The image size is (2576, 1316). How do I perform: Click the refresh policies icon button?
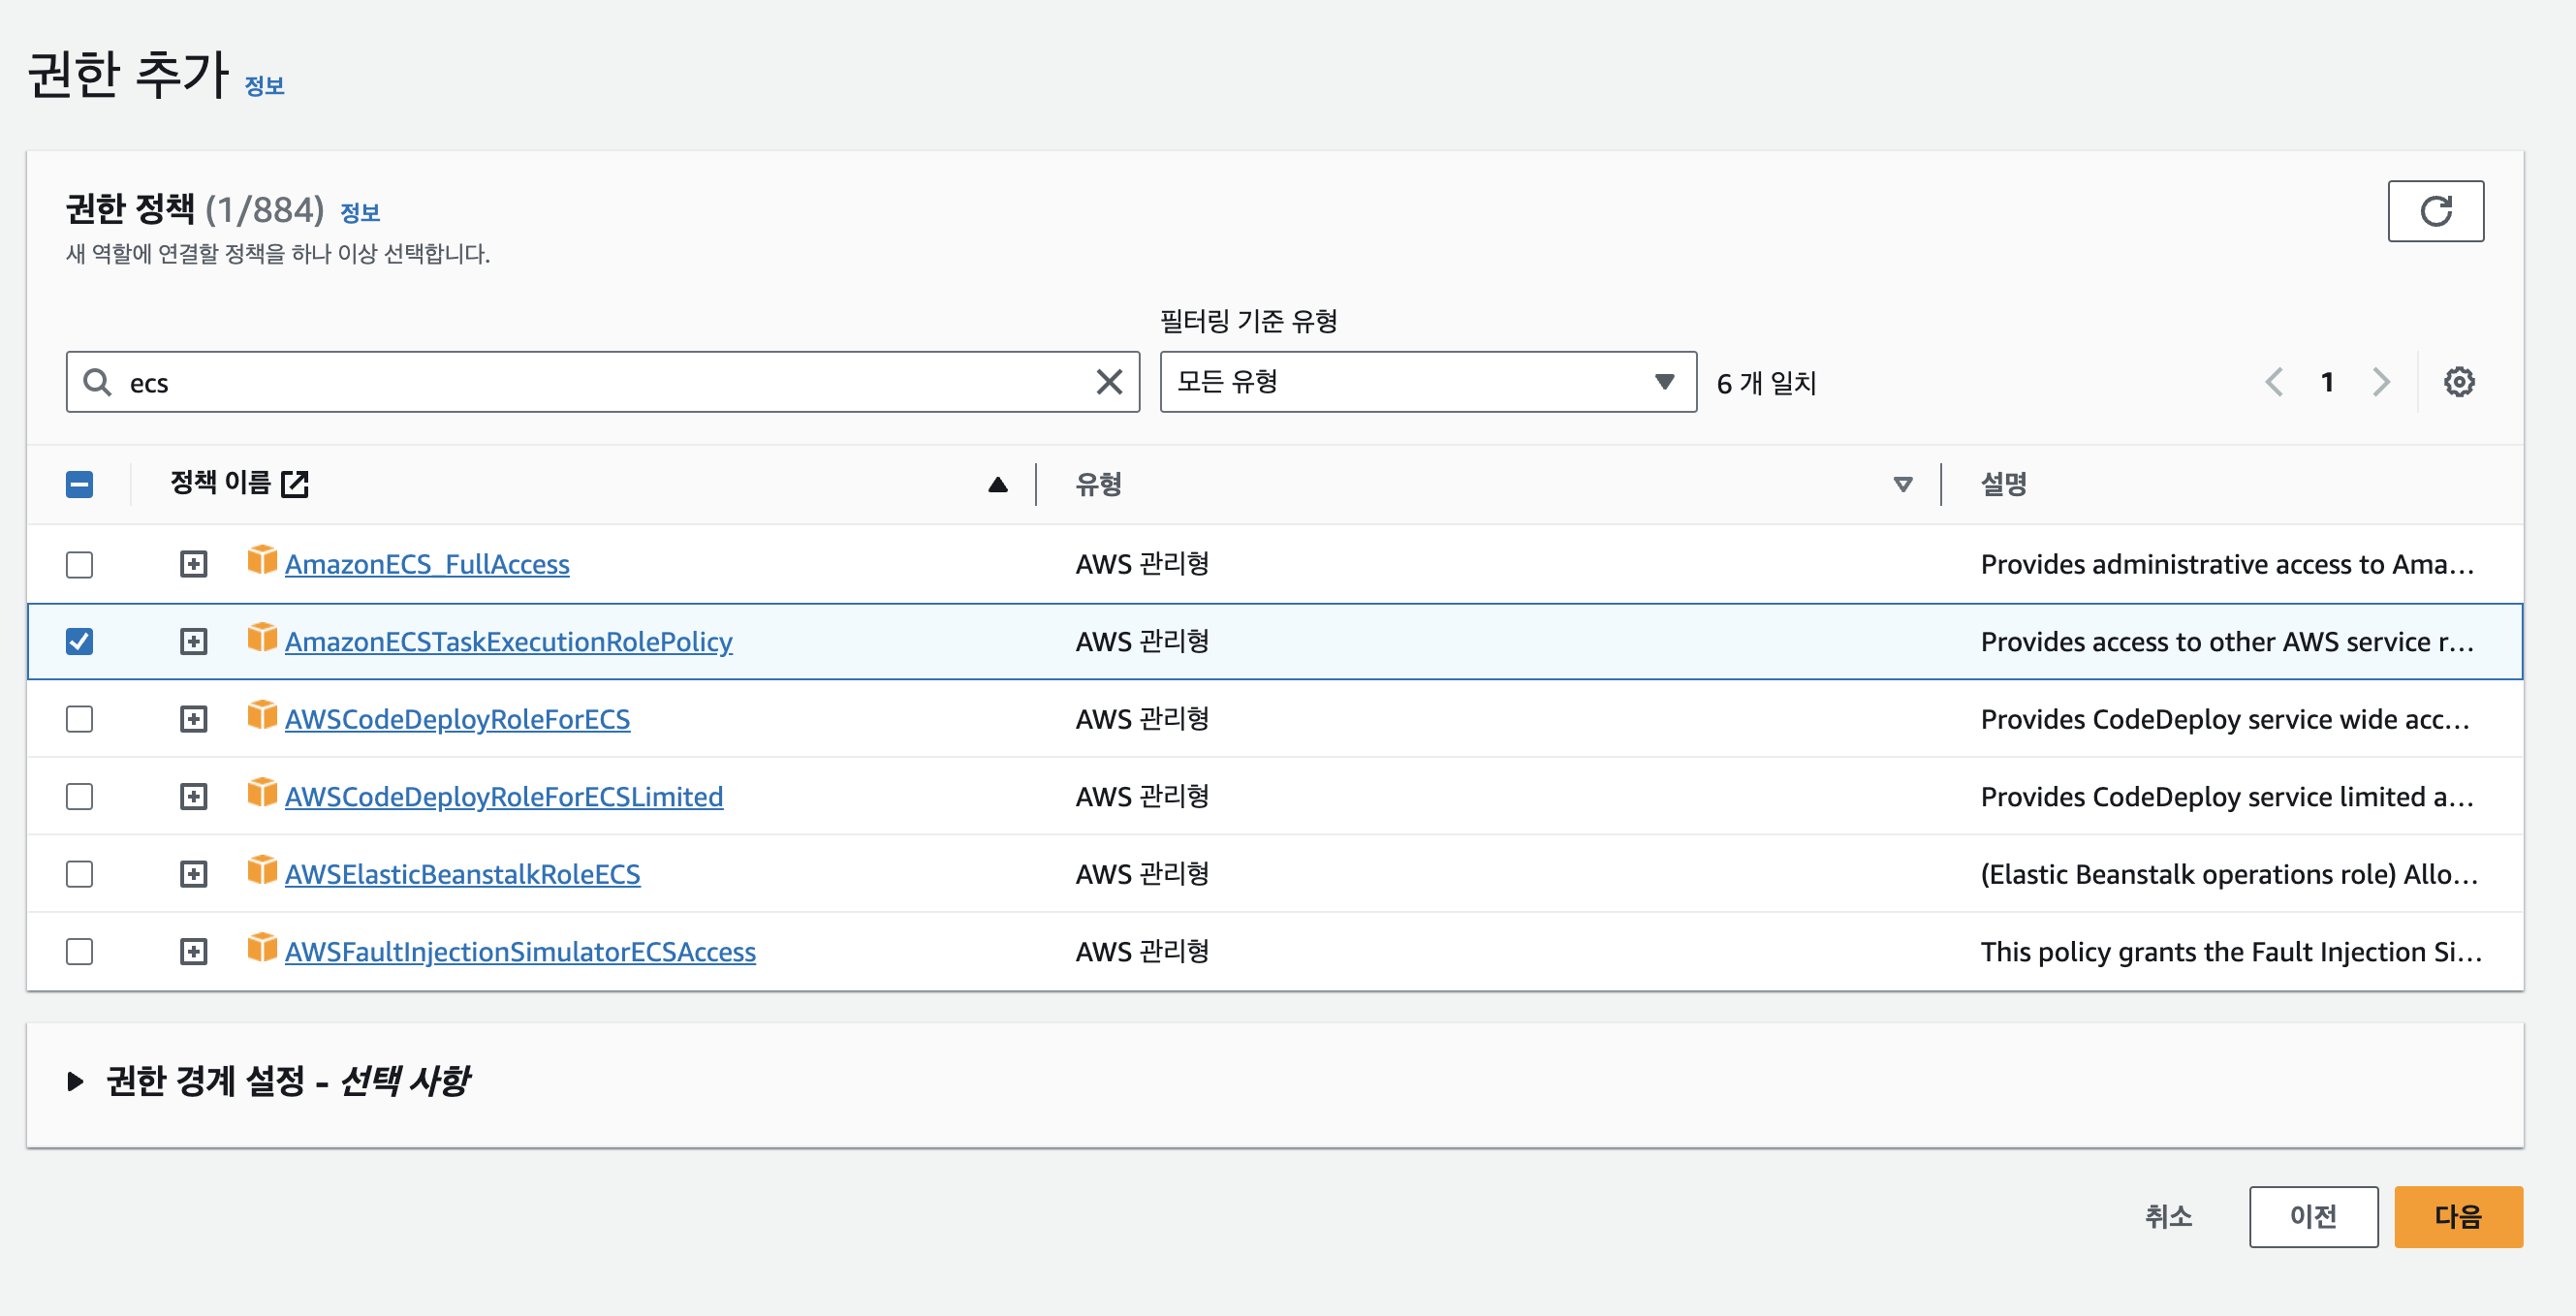click(2435, 211)
